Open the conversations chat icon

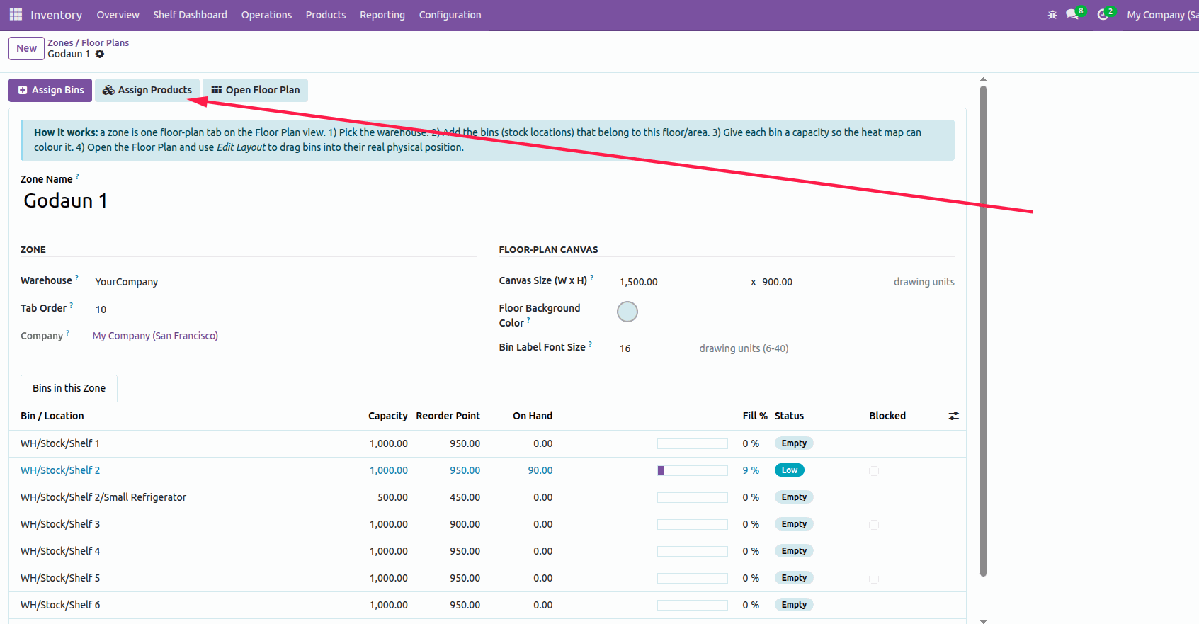[x=1073, y=15]
